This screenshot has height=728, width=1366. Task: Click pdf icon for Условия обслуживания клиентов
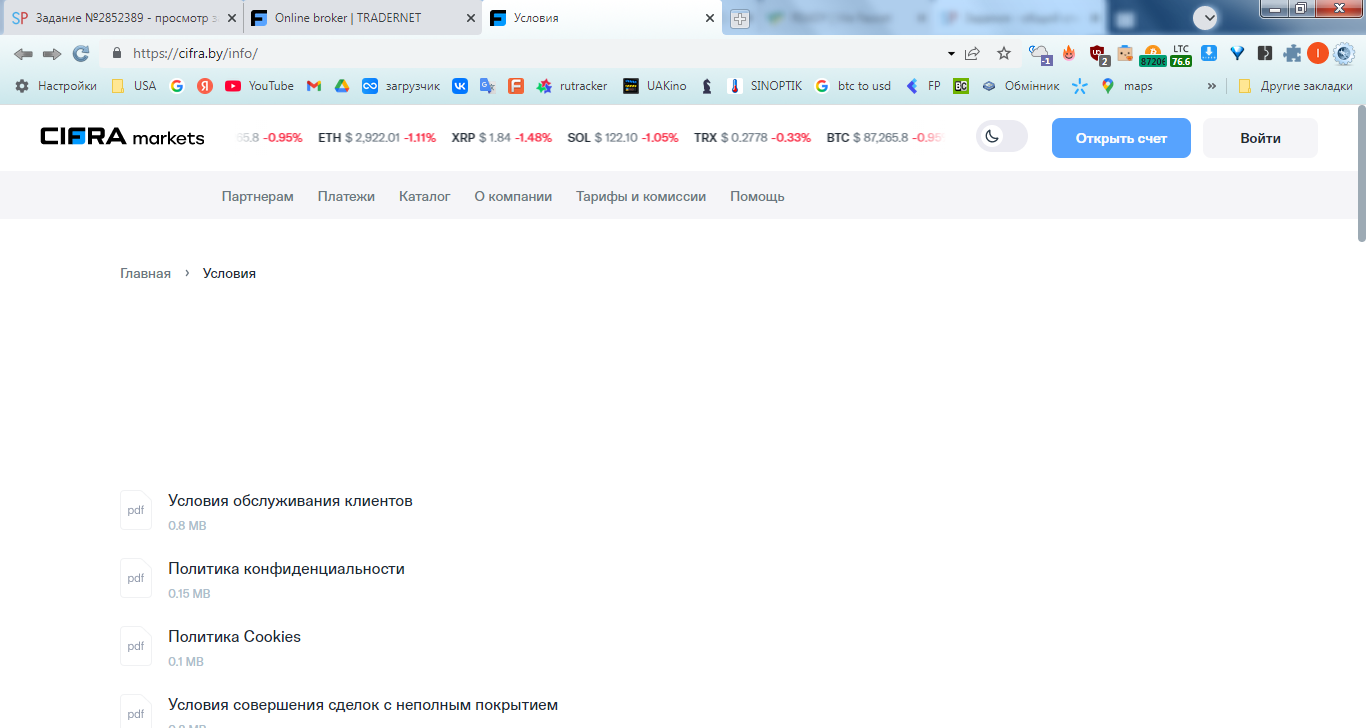(136, 510)
